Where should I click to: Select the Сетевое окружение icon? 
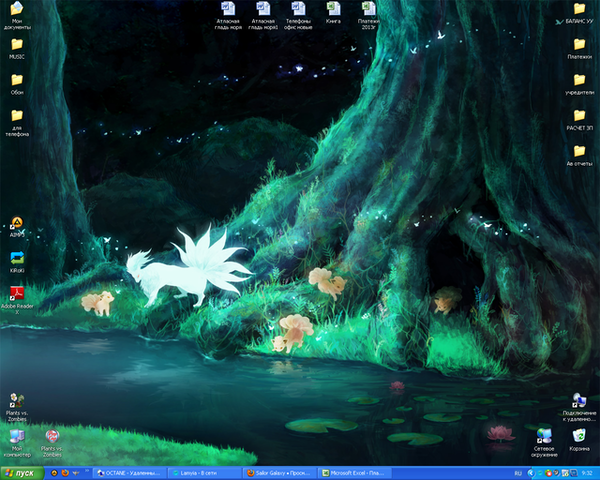pyautogui.click(x=544, y=436)
